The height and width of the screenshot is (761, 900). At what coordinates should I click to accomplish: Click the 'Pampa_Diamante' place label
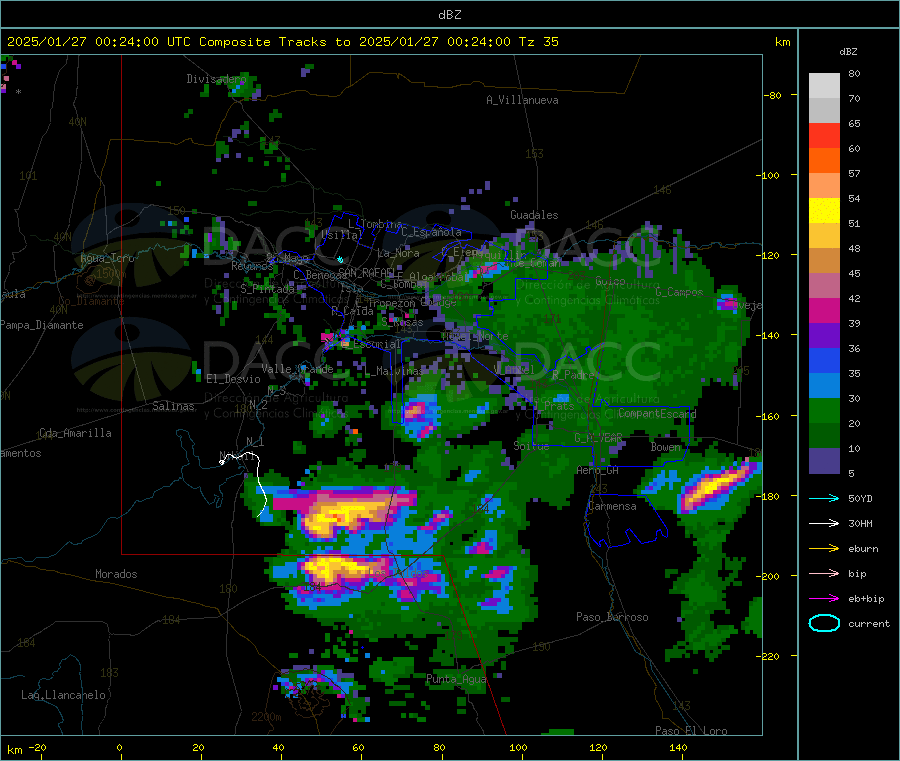pos(42,325)
